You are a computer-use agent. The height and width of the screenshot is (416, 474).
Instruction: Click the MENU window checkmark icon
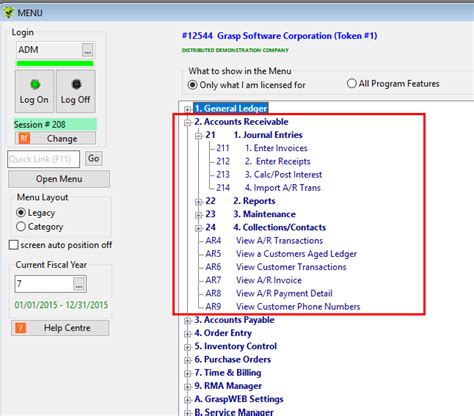click(8, 12)
